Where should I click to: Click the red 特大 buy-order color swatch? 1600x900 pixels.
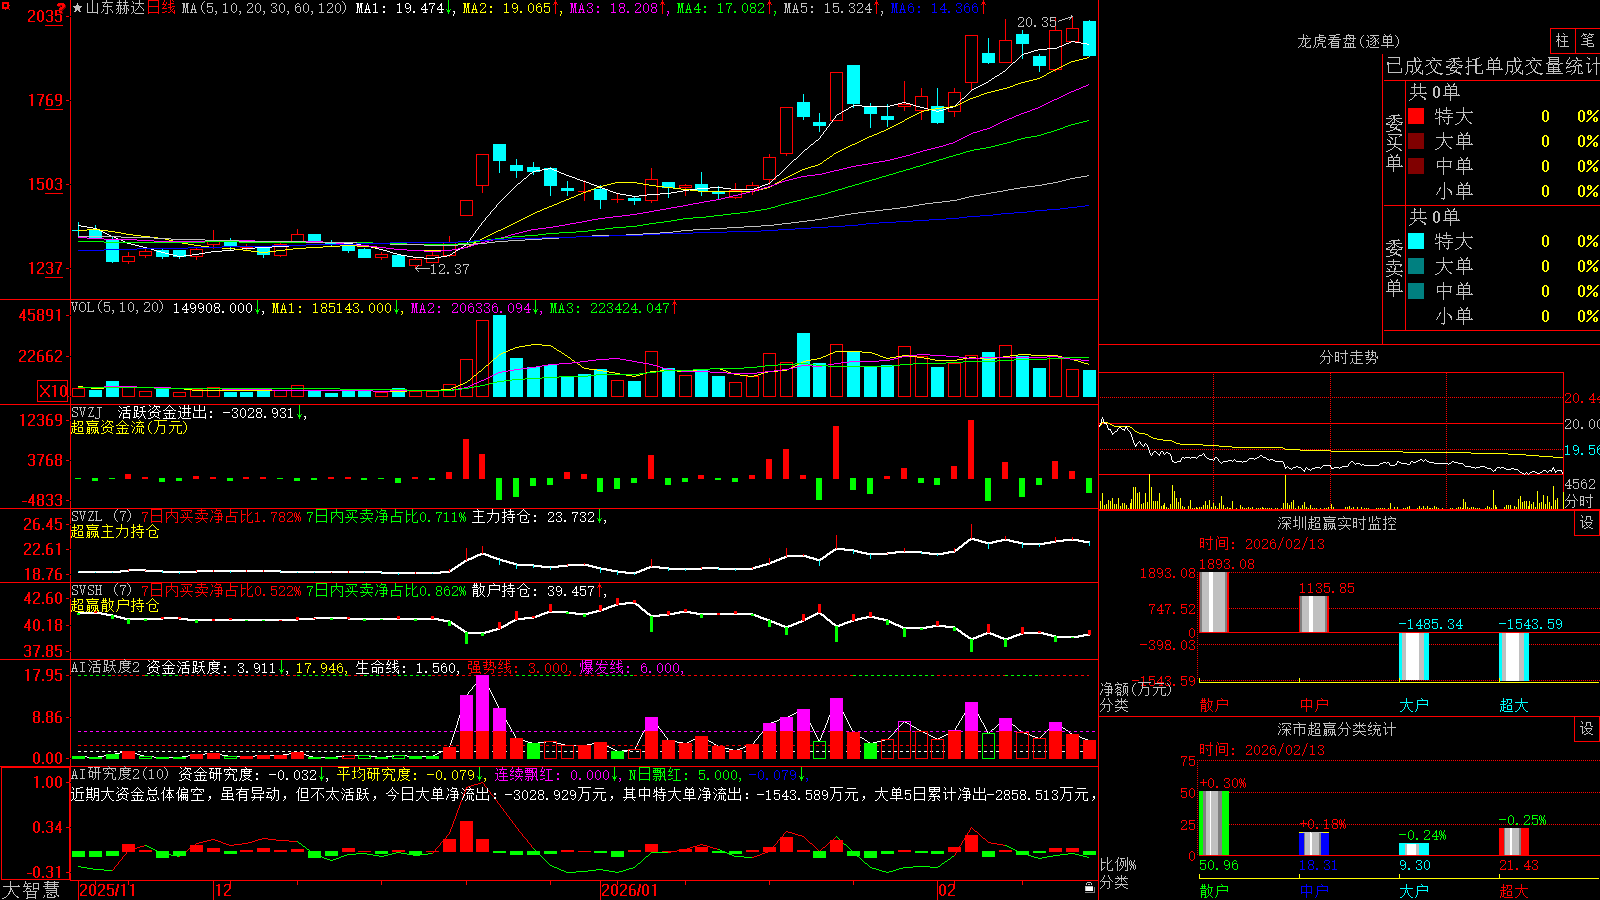click(1416, 116)
